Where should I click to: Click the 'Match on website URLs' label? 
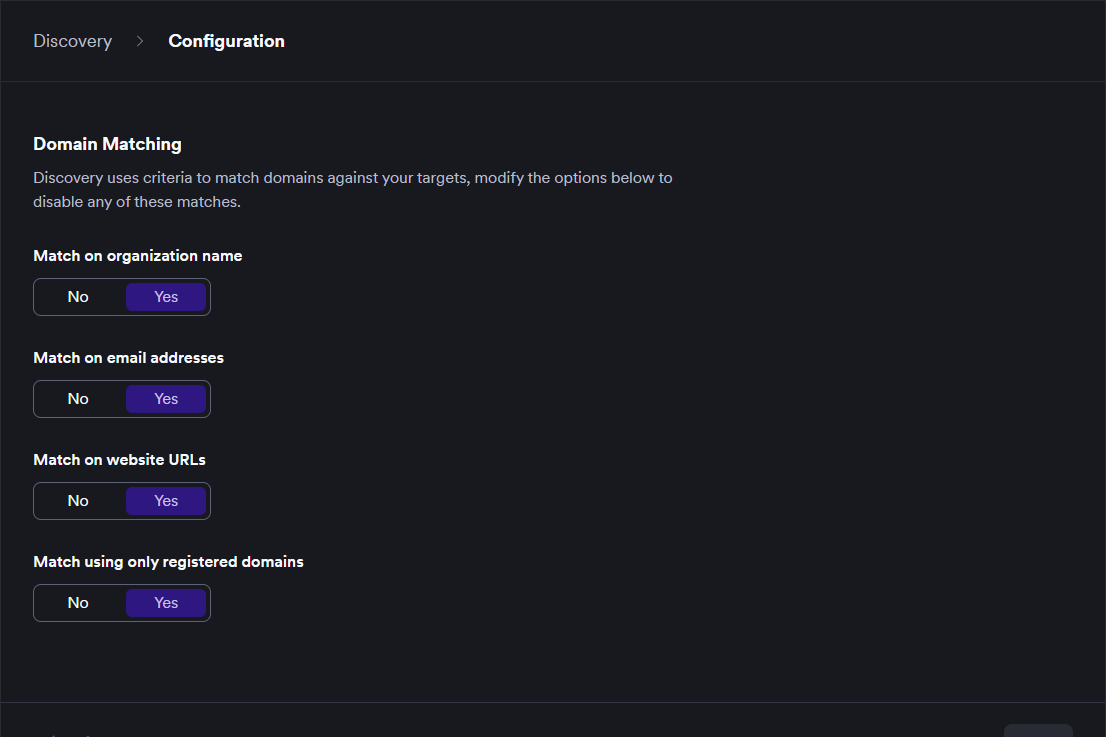(119, 460)
